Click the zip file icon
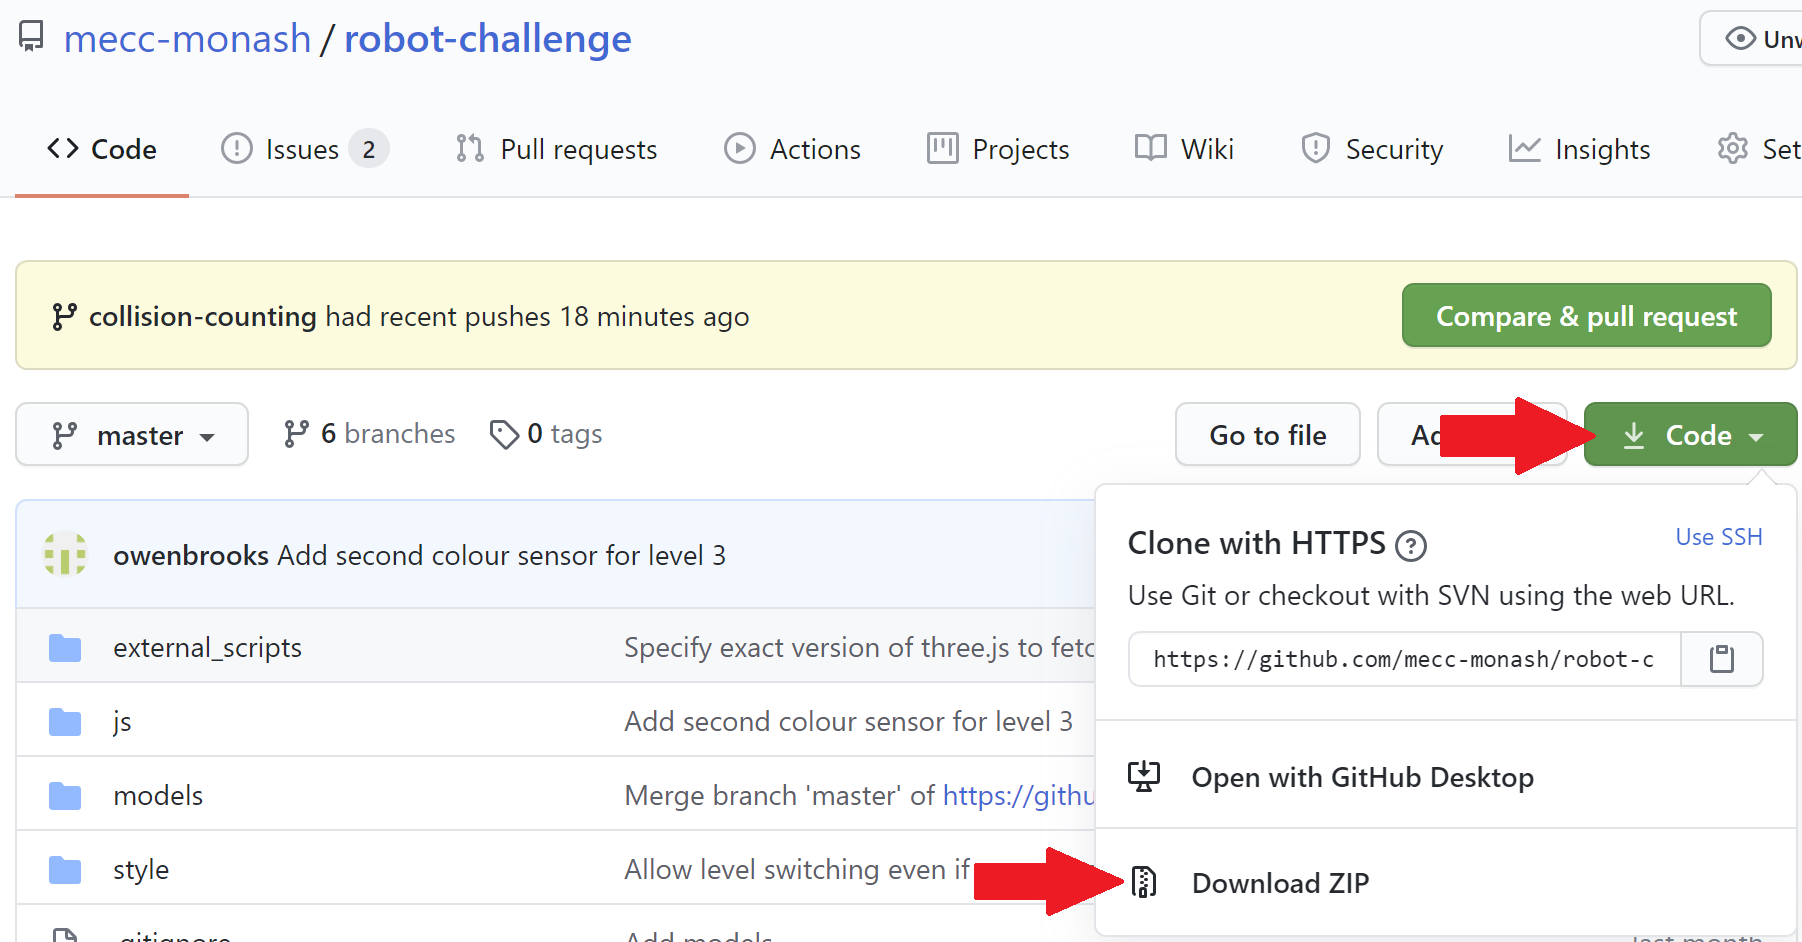This screenshot has width=1802, height=942. pyautogui.click(x=1144, y=882)
